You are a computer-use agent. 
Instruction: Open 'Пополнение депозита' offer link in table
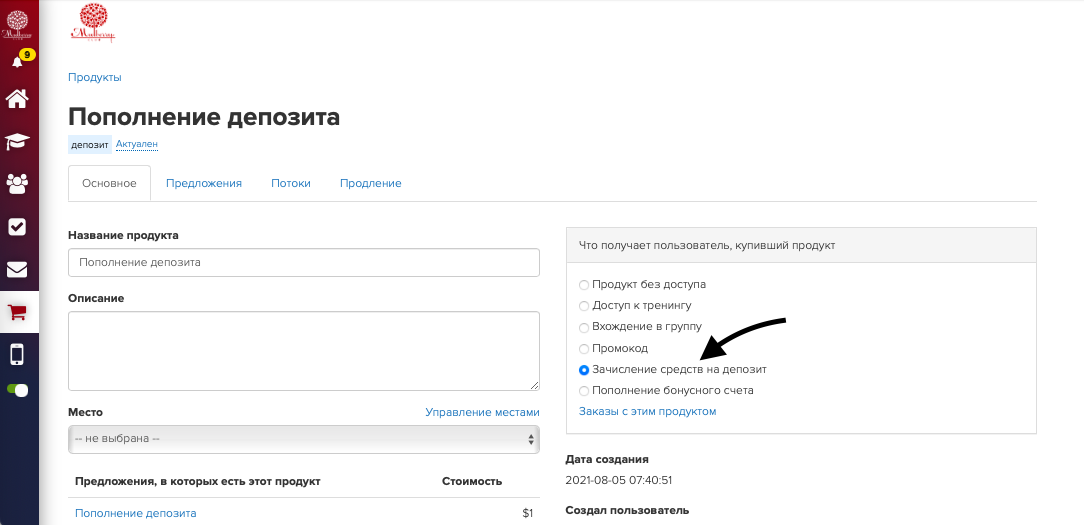(x=136, y=513)
